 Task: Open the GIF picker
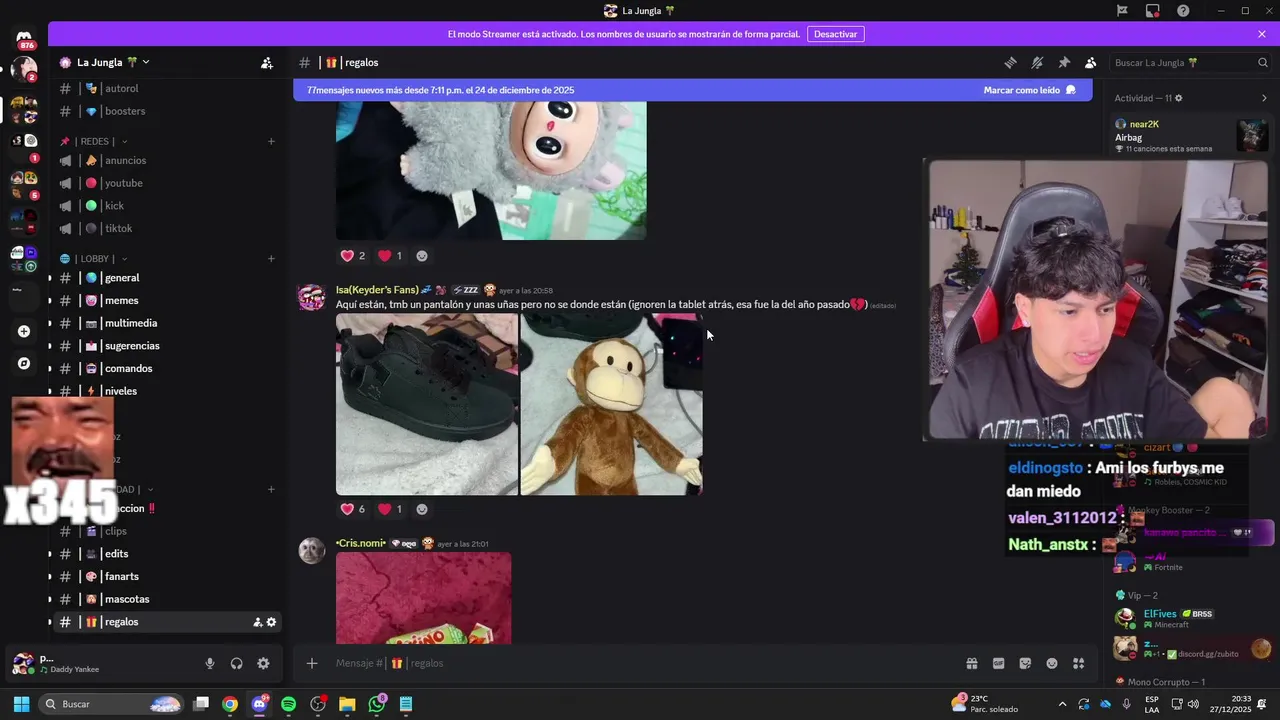pos(998,663)
